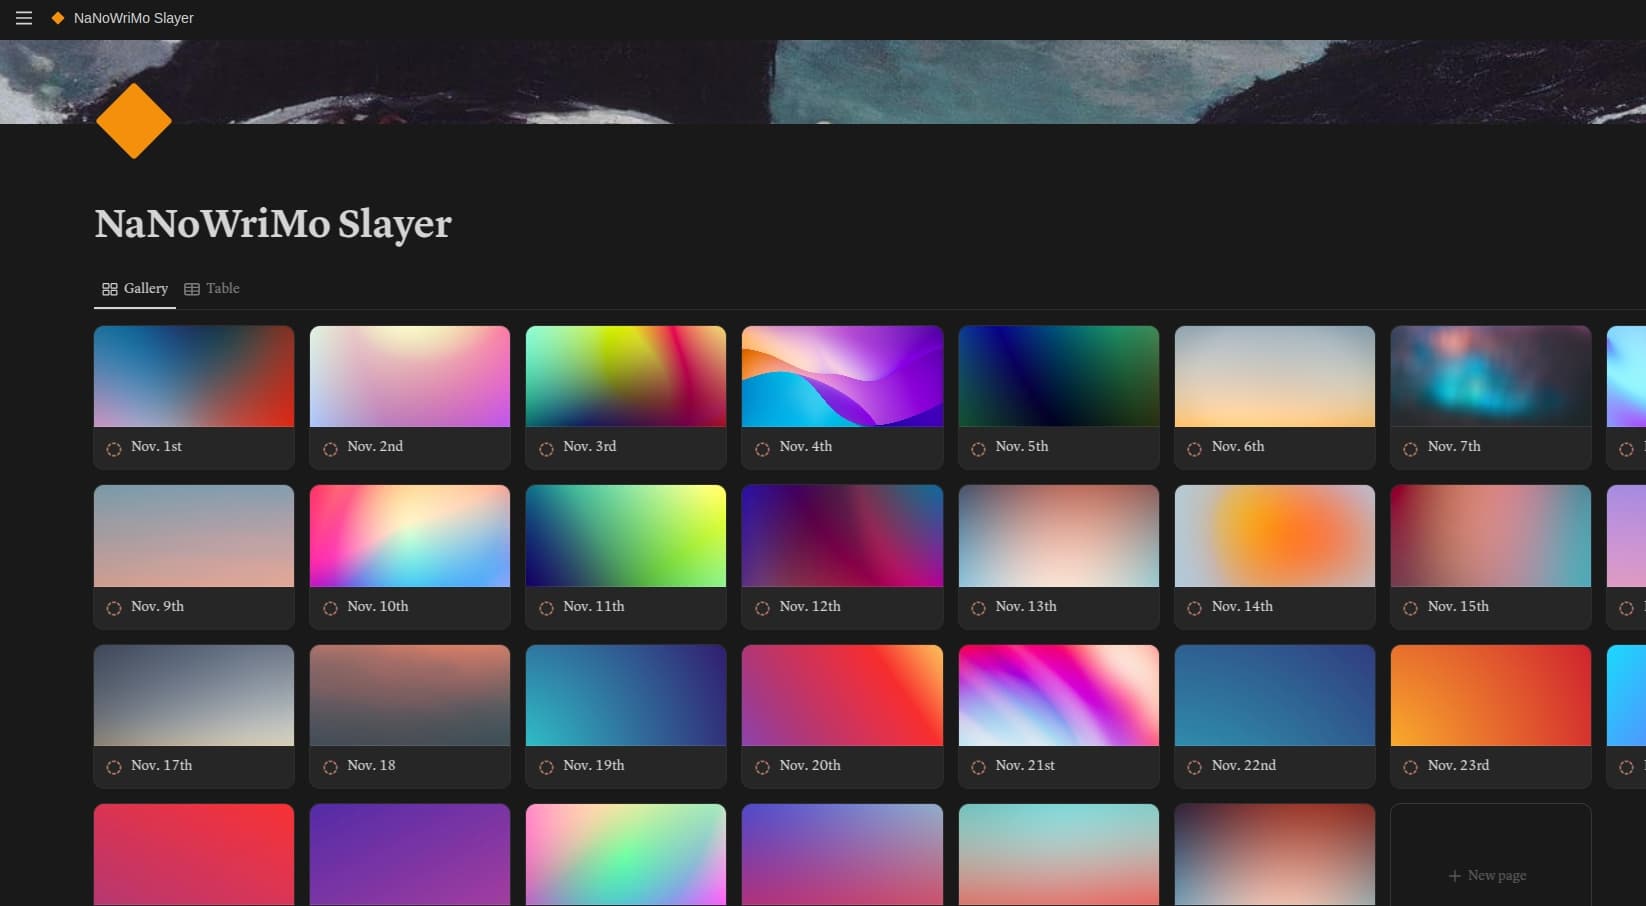This screenshot has height=906, width=1646.
Task: Click the status circle icon beside Nov. 4th
Action: click(762, 449)
